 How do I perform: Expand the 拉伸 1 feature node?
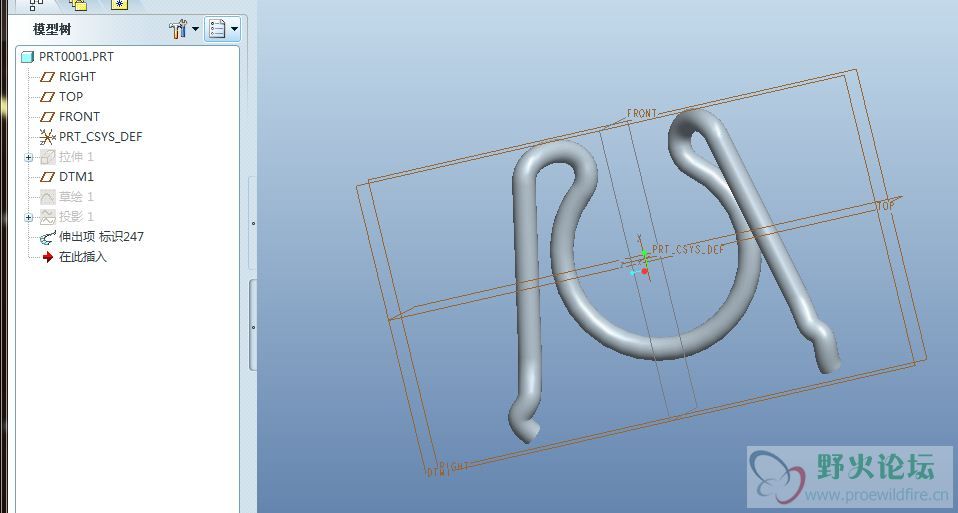point(28,158)
